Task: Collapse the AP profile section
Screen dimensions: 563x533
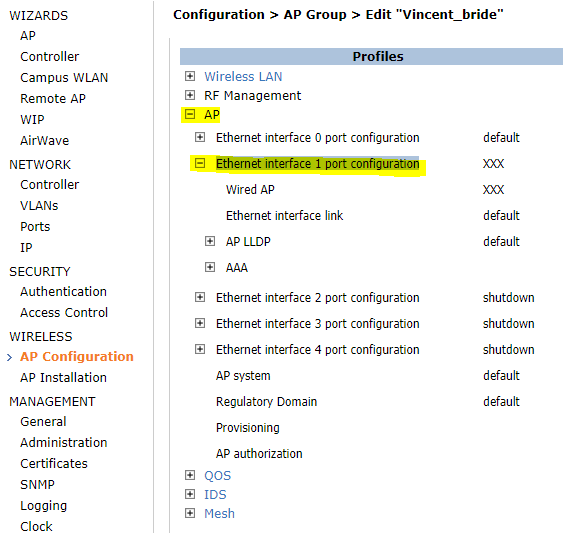Action: click(190, 115)
